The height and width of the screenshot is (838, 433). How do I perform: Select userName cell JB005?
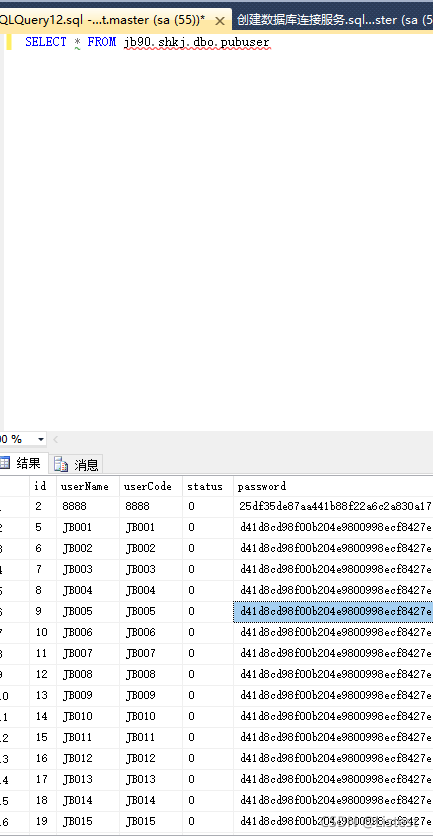point(88,611)
